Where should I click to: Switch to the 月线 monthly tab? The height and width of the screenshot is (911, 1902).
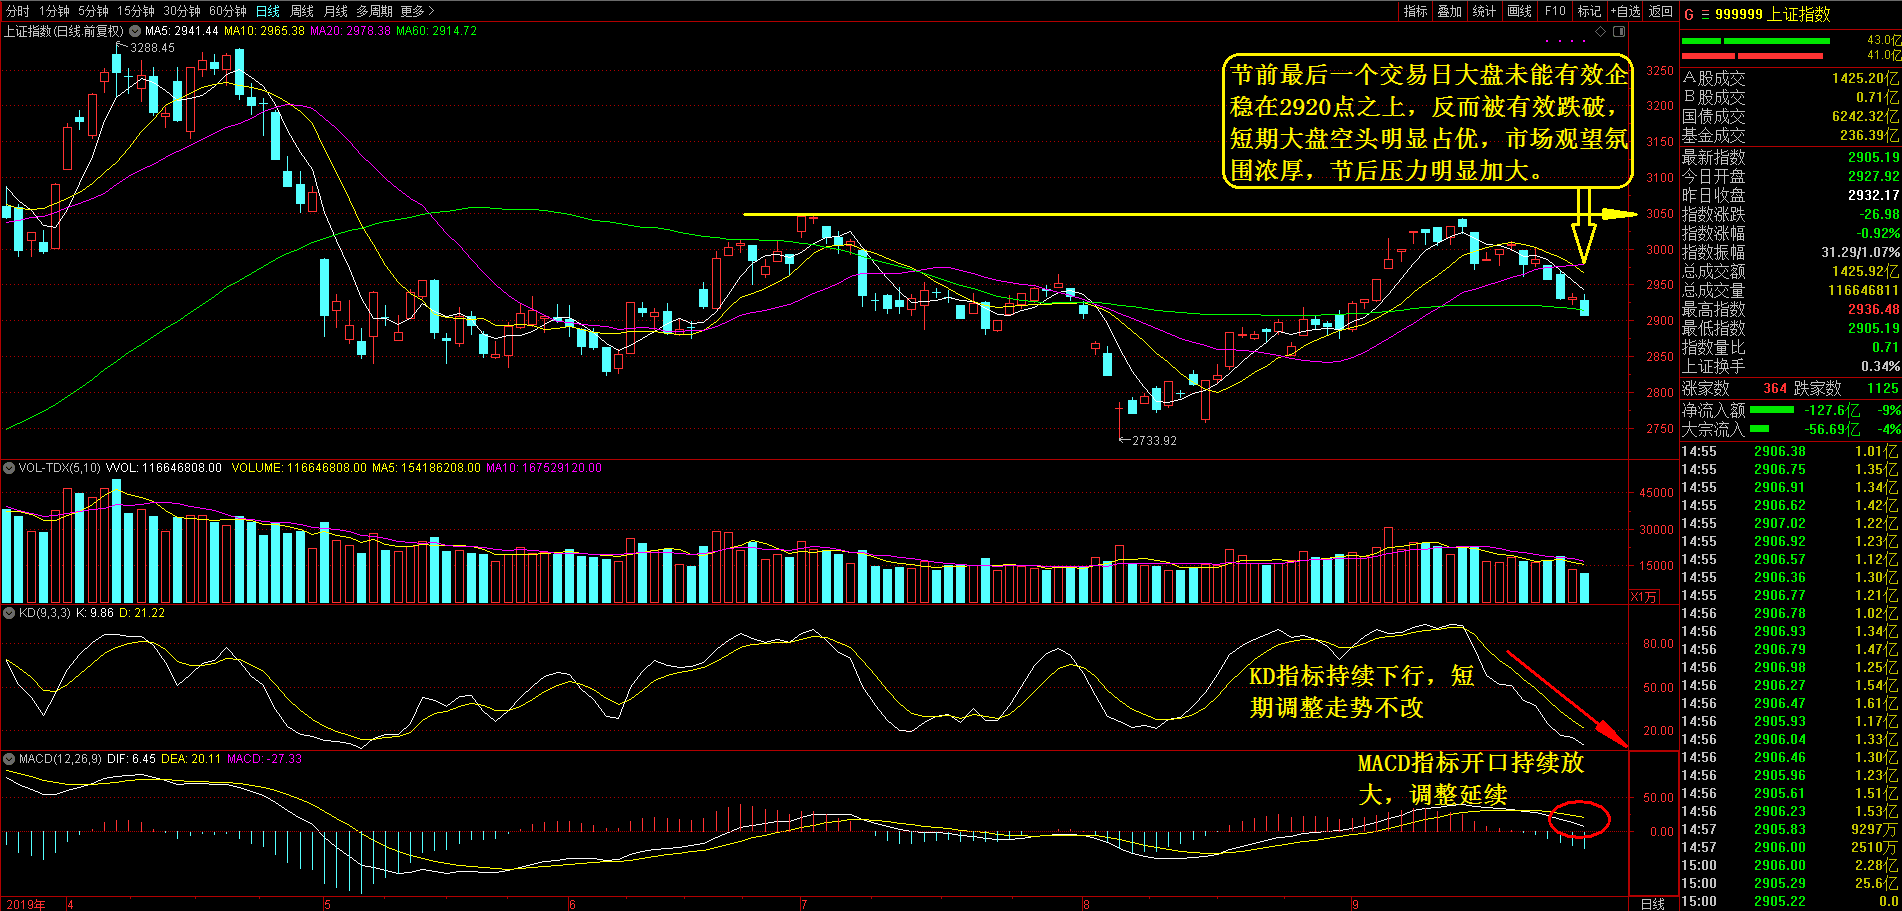[336, 11]
